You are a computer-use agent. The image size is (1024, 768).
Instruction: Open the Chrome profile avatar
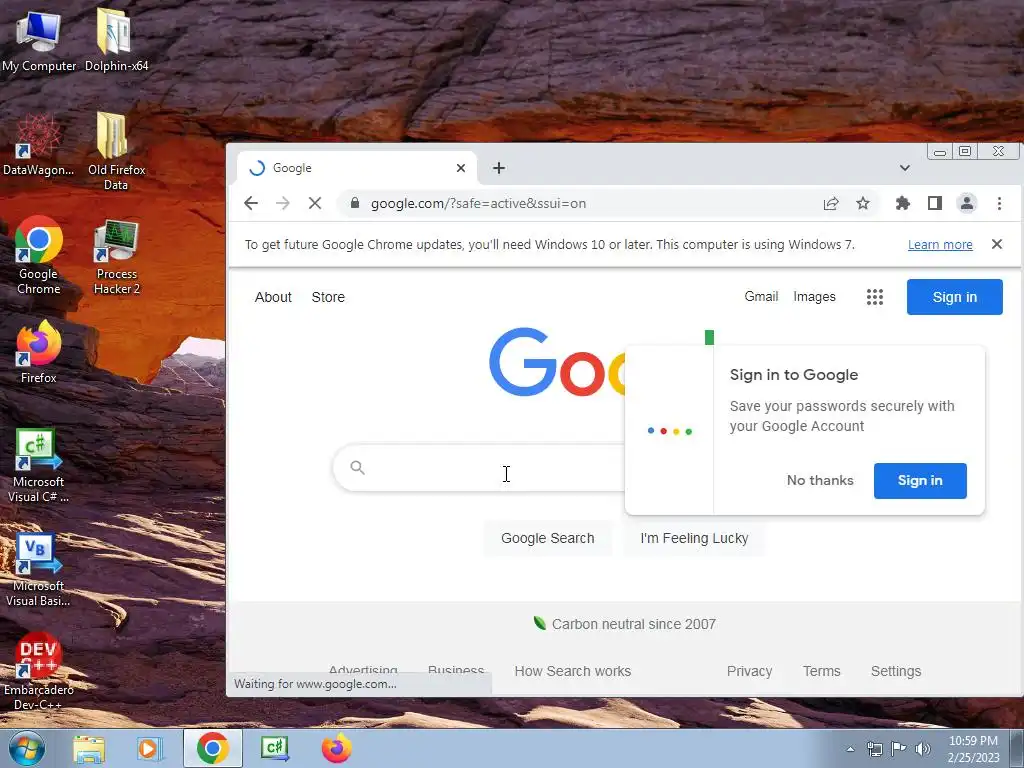967,203
